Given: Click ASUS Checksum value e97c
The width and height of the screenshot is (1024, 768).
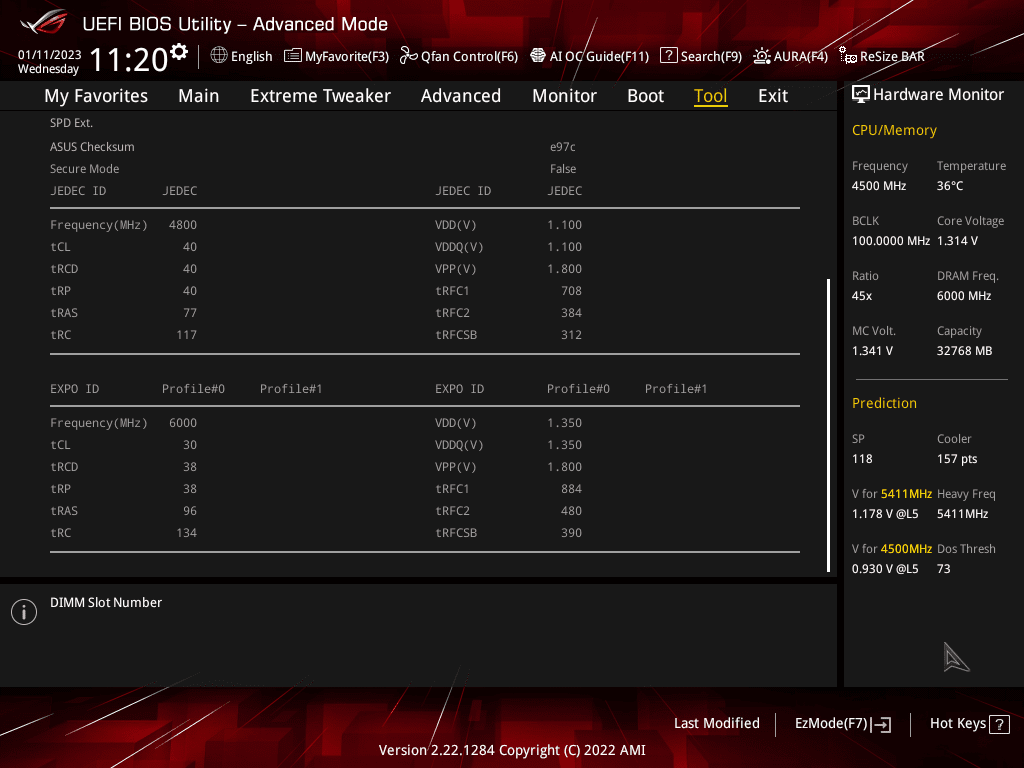Looking at the screenshot, I should click(x=563, y=147).
